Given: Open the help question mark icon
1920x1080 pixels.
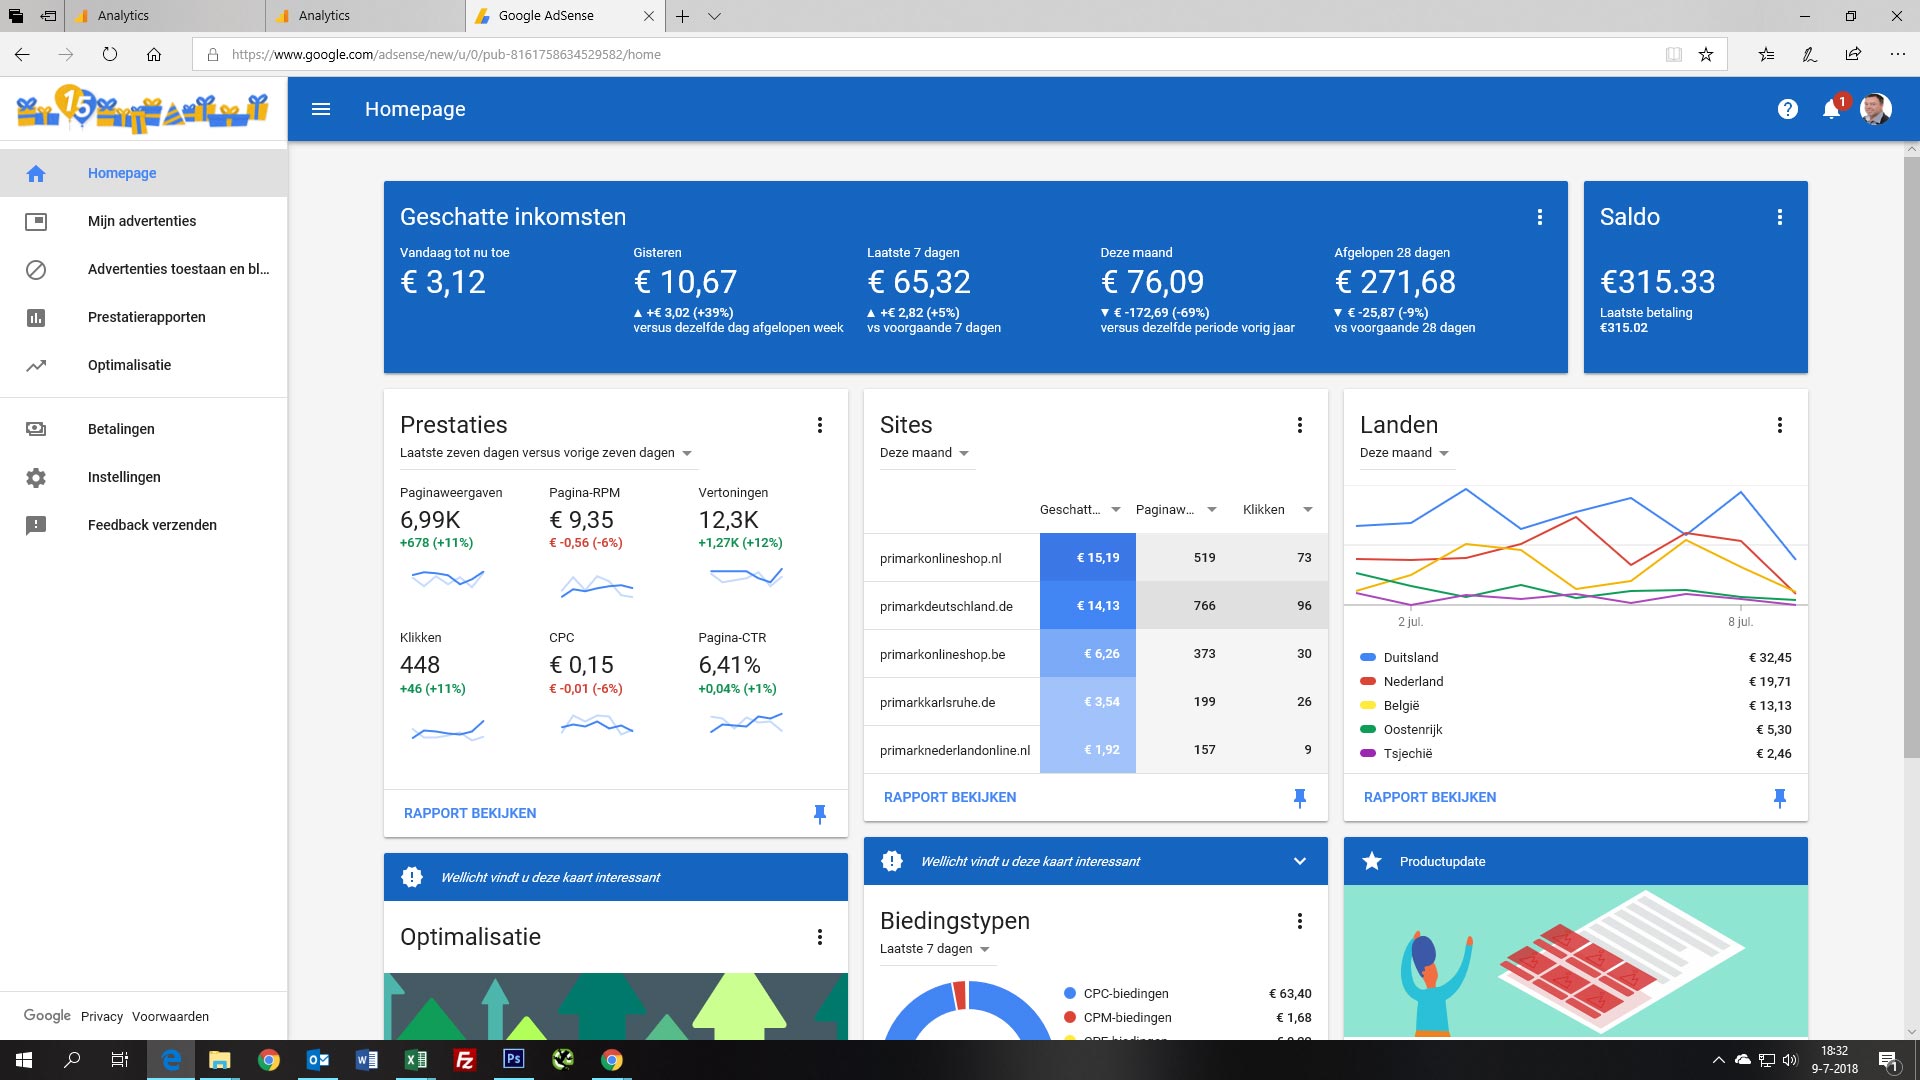Looking at the screenshot, I should point(1788,109).
